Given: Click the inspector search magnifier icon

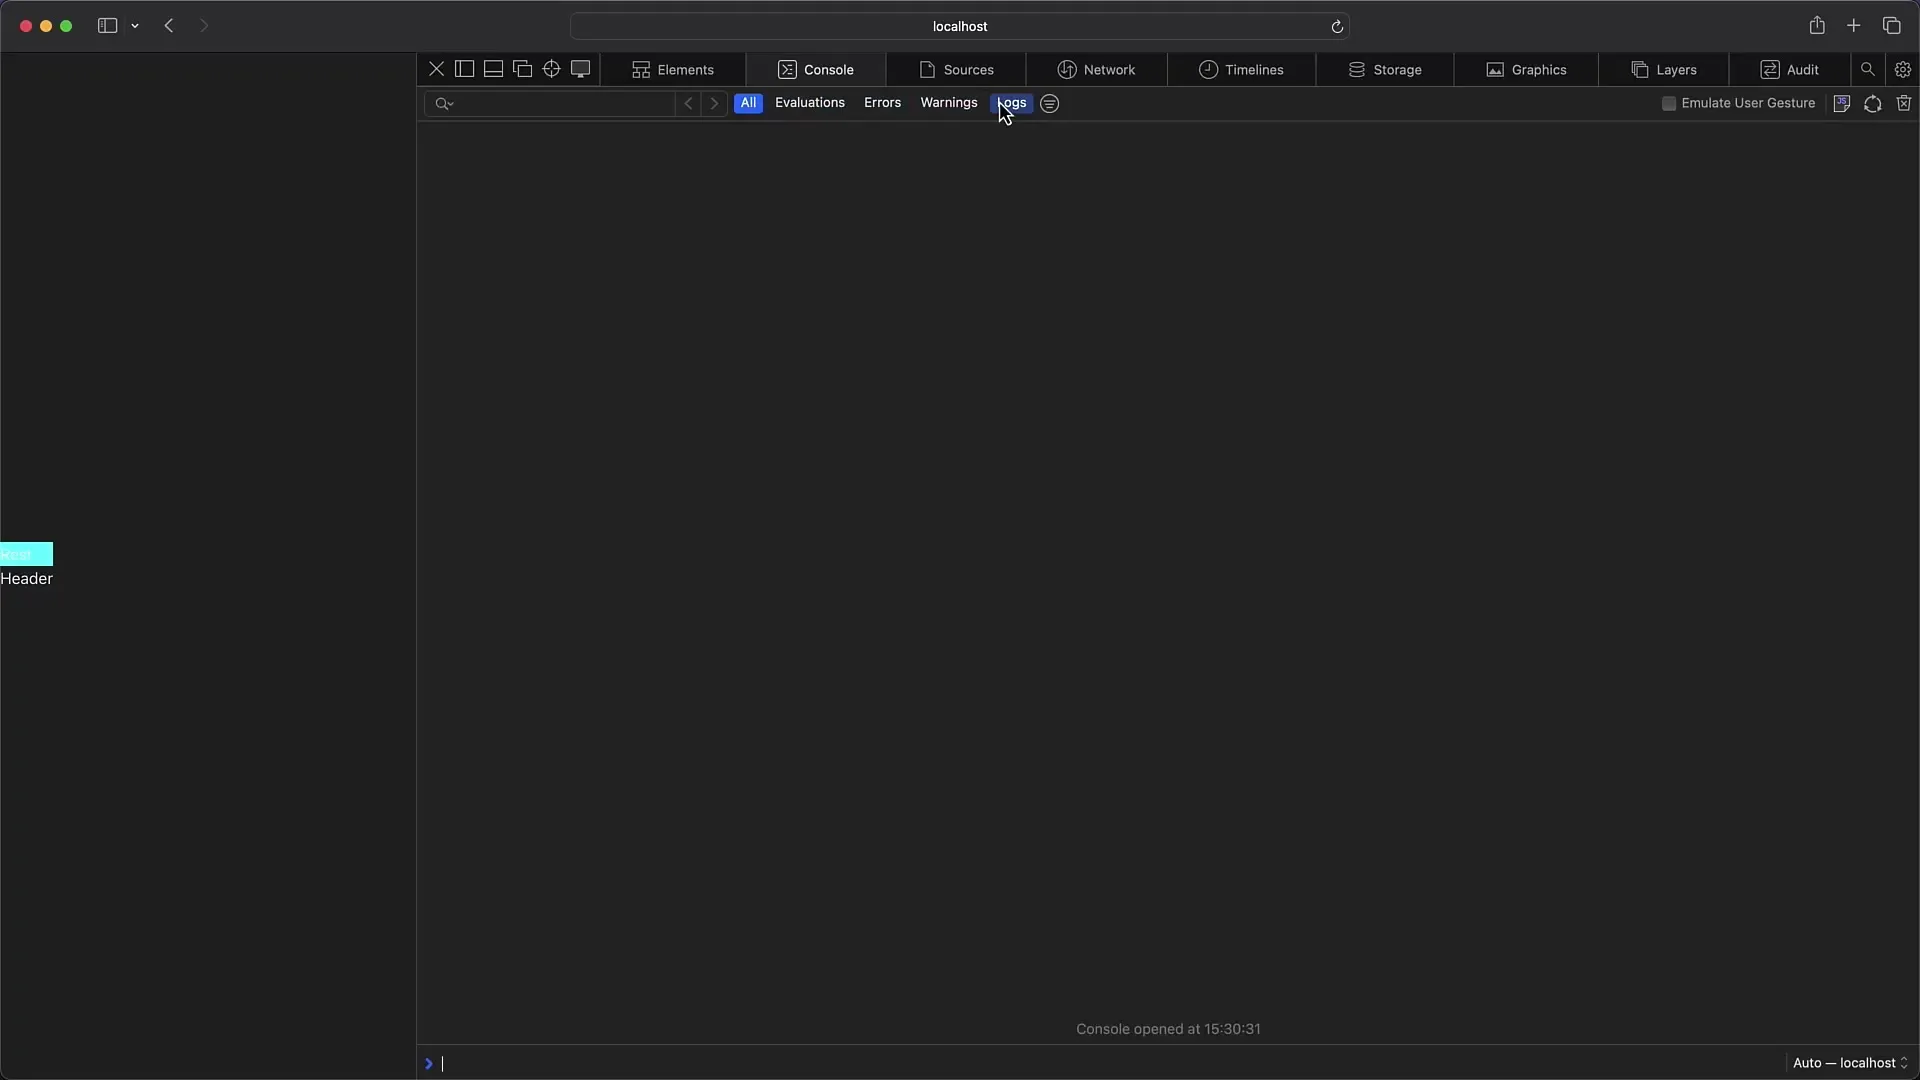Looking at the screenshot, I should point(1867,69).
